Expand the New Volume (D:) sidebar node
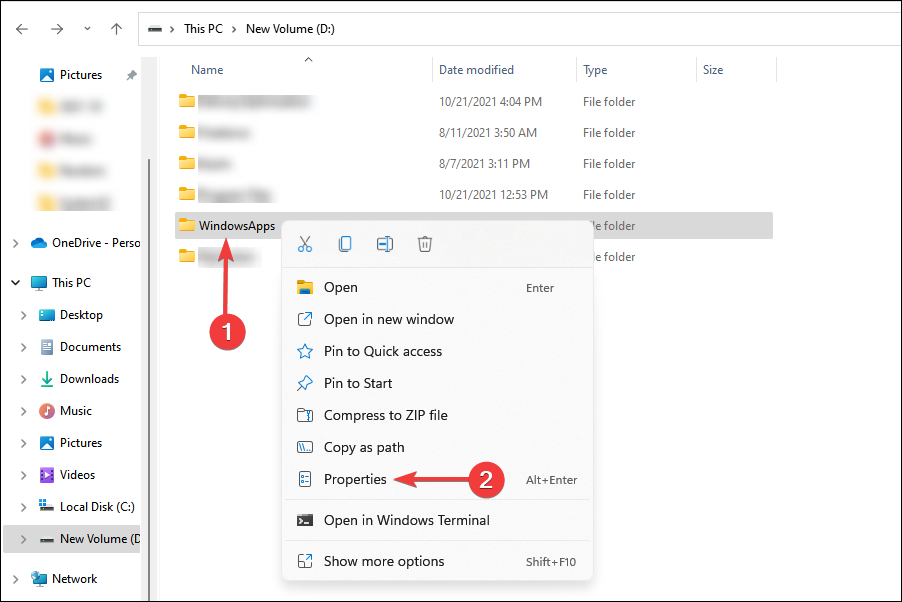Screen dimensions: 902x602 tap(23, 539)
